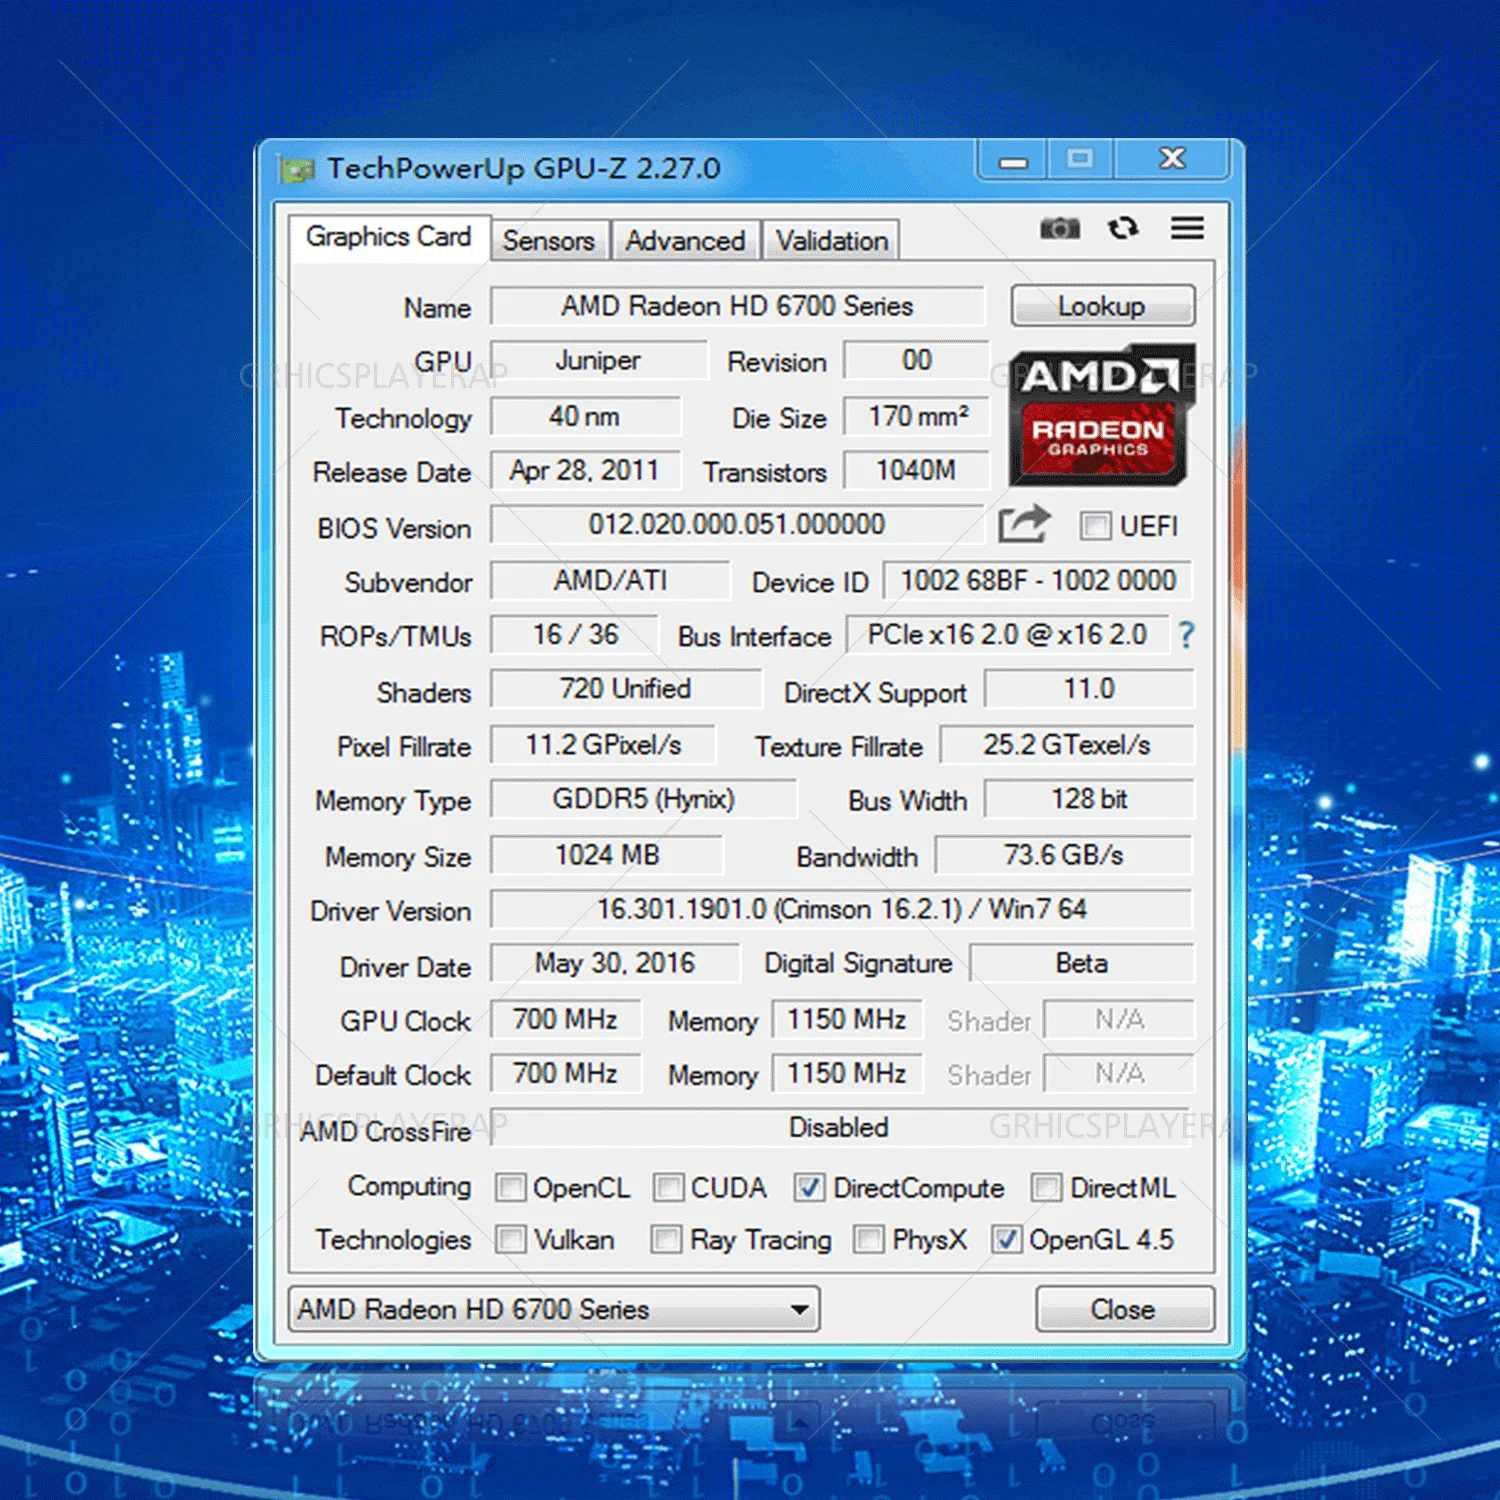Switch to the Sensors tab
Viewport: 1500px width, 1500px height.
click(549, 241)
